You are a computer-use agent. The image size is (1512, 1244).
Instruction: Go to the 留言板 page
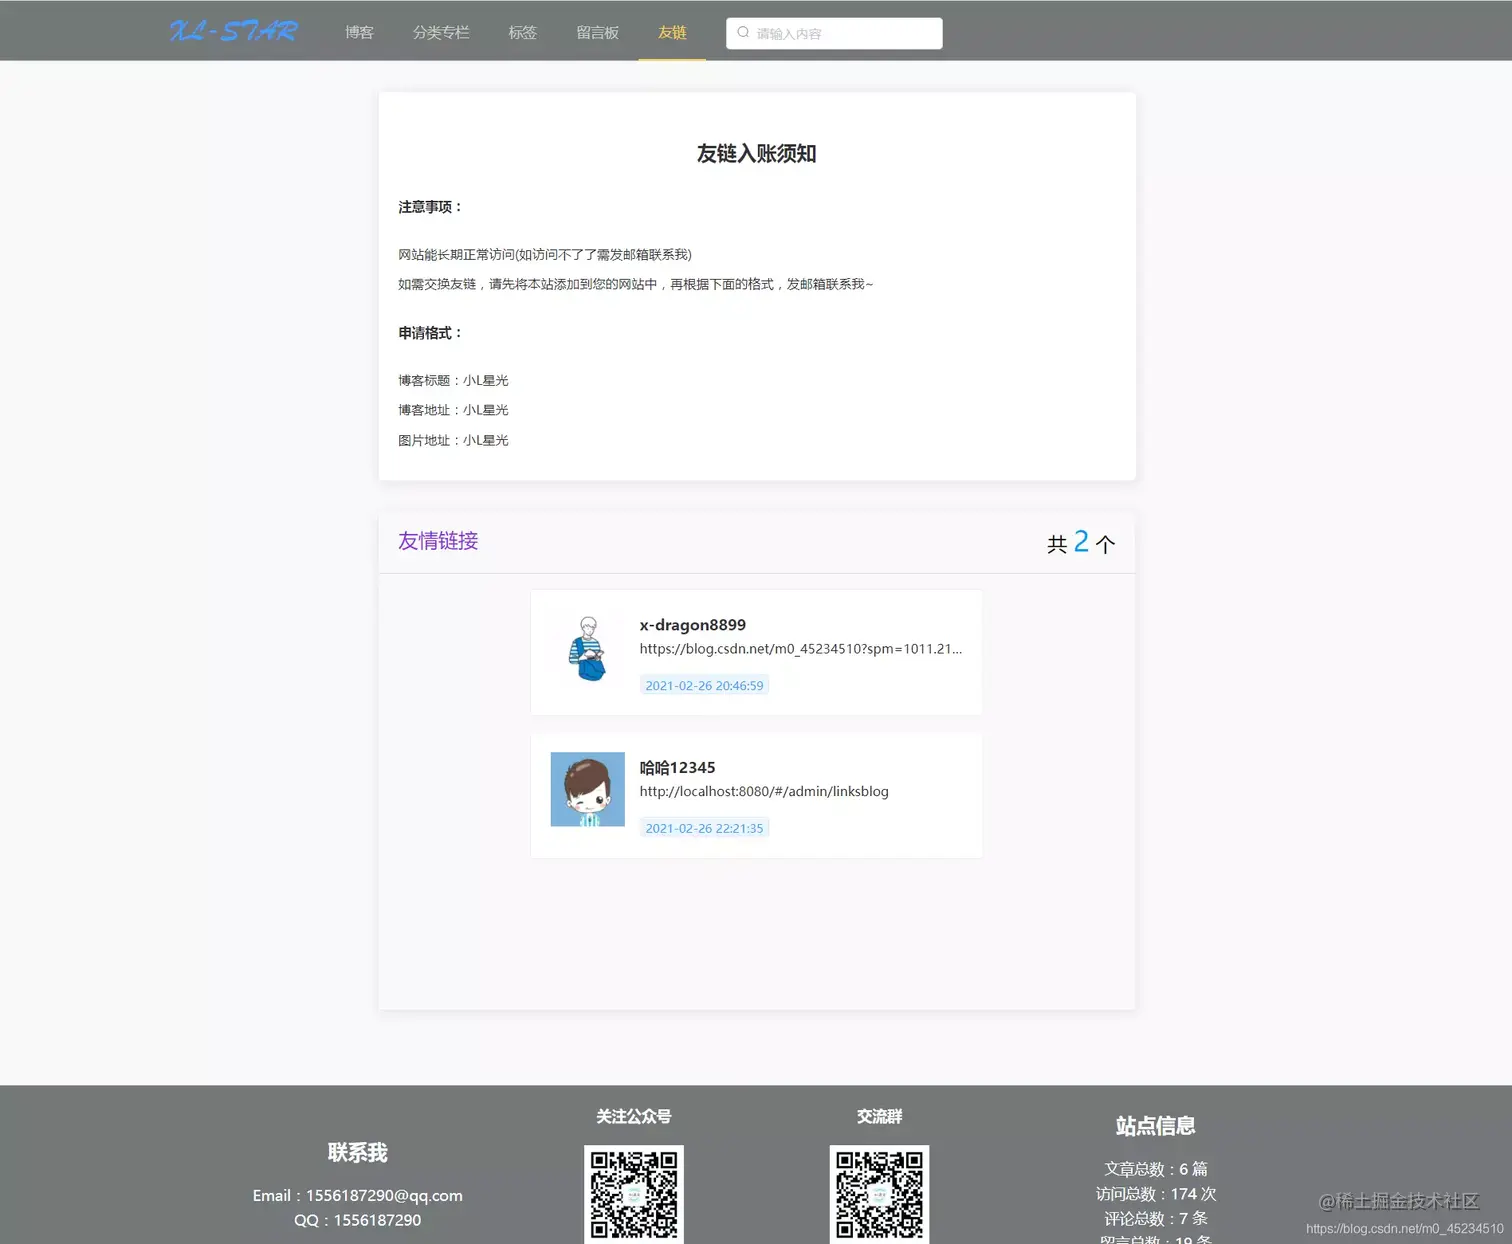597,32
